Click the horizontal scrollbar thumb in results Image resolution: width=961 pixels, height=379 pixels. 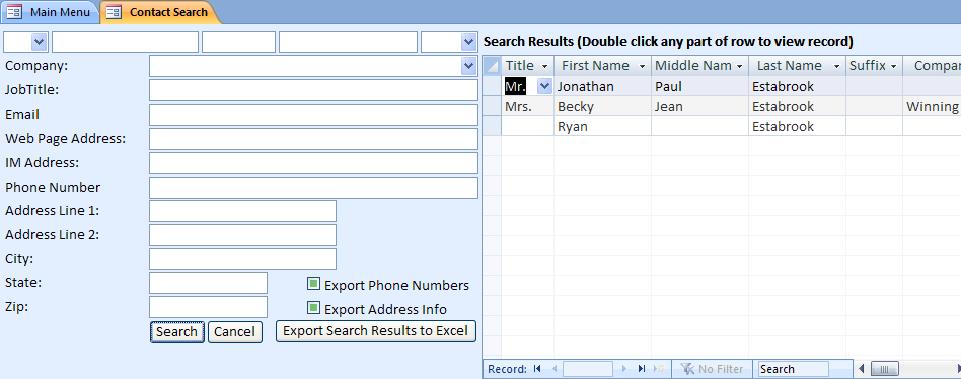click(884, 369)
